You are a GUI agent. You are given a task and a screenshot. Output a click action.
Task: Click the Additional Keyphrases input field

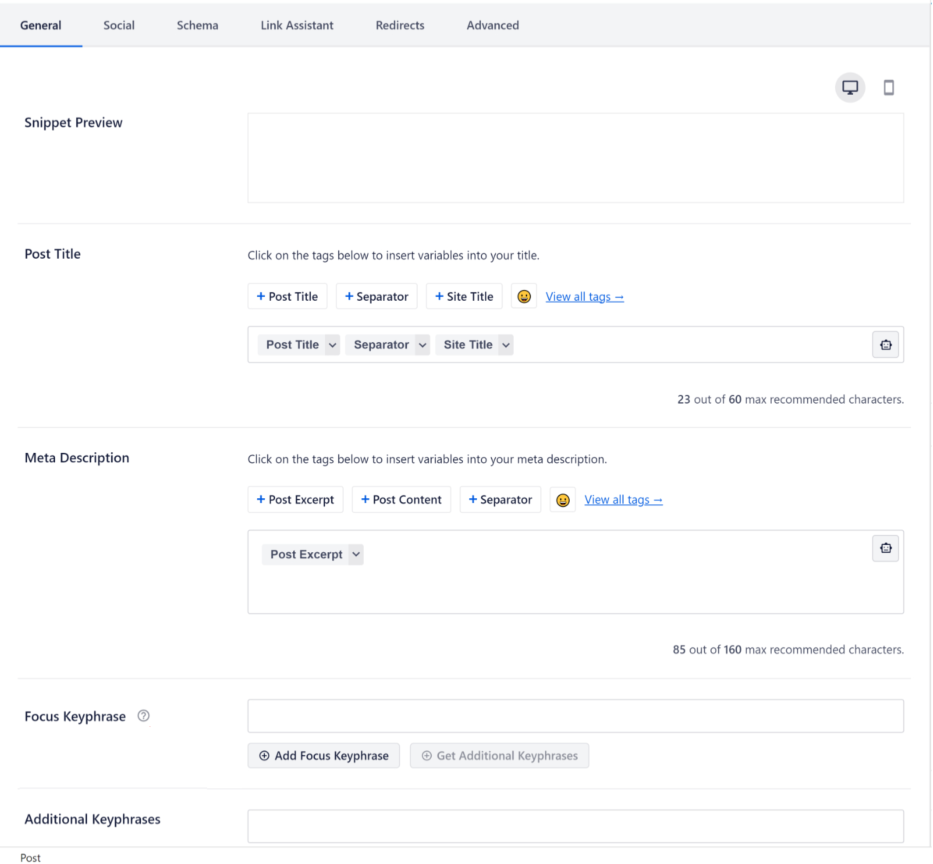(x=575, y=825)
